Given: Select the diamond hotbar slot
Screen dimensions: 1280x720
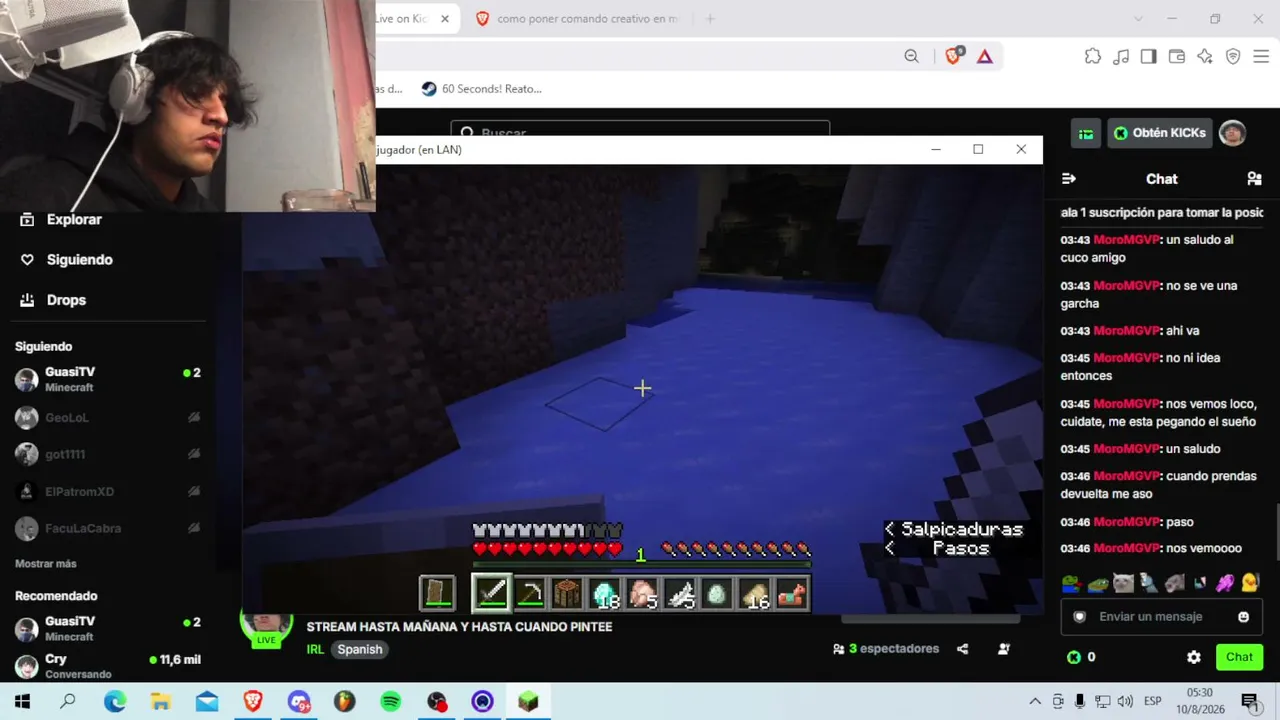Looking at the screenshot, I should pos(604,594).
